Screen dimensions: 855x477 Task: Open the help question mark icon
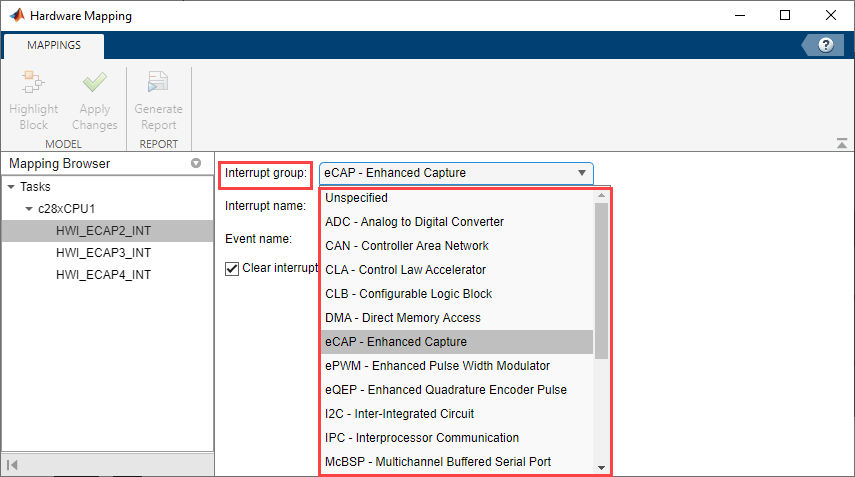[826, 45]
